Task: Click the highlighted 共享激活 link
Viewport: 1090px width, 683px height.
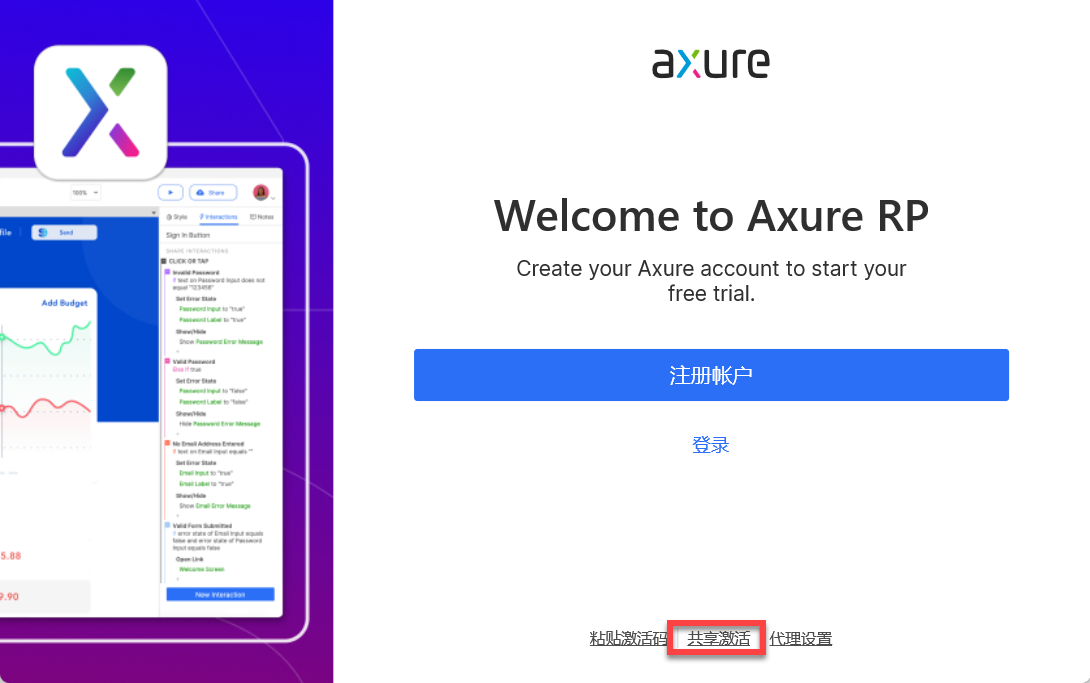Action: click(718, 638)
